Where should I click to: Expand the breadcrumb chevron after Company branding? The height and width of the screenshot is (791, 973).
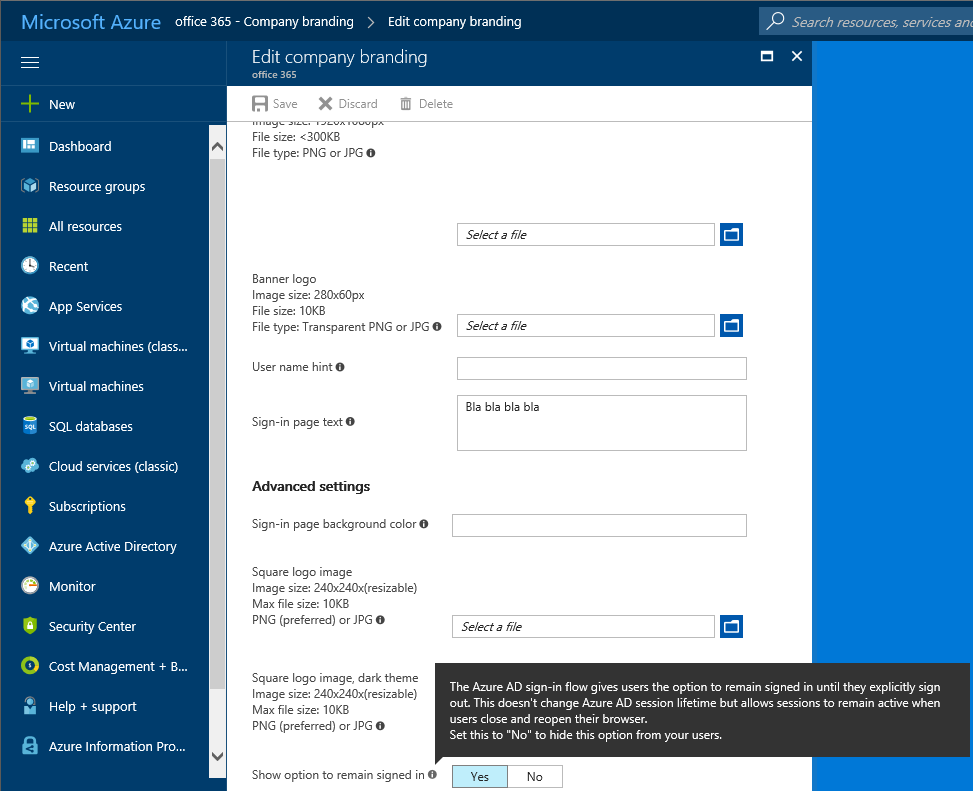371,22
